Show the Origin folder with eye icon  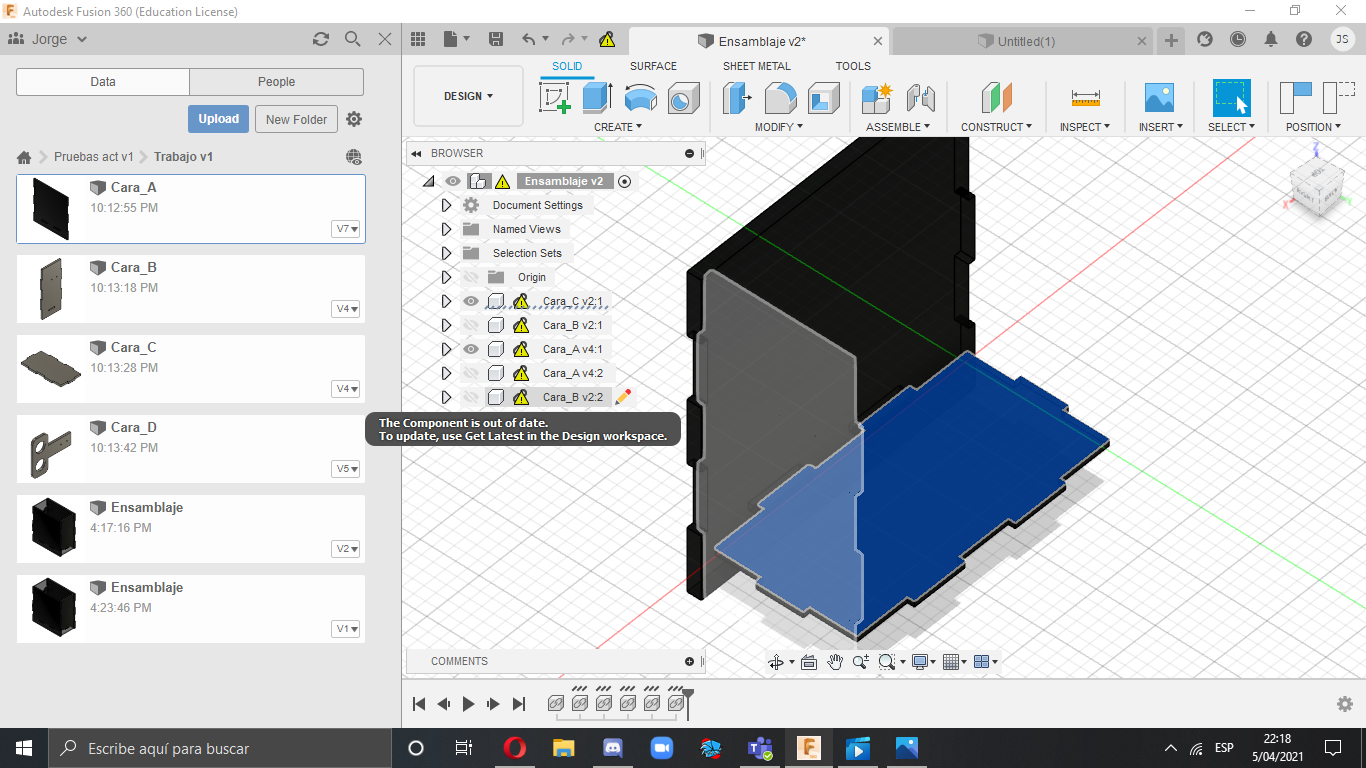pyautogui.click(x=471, y=277)
